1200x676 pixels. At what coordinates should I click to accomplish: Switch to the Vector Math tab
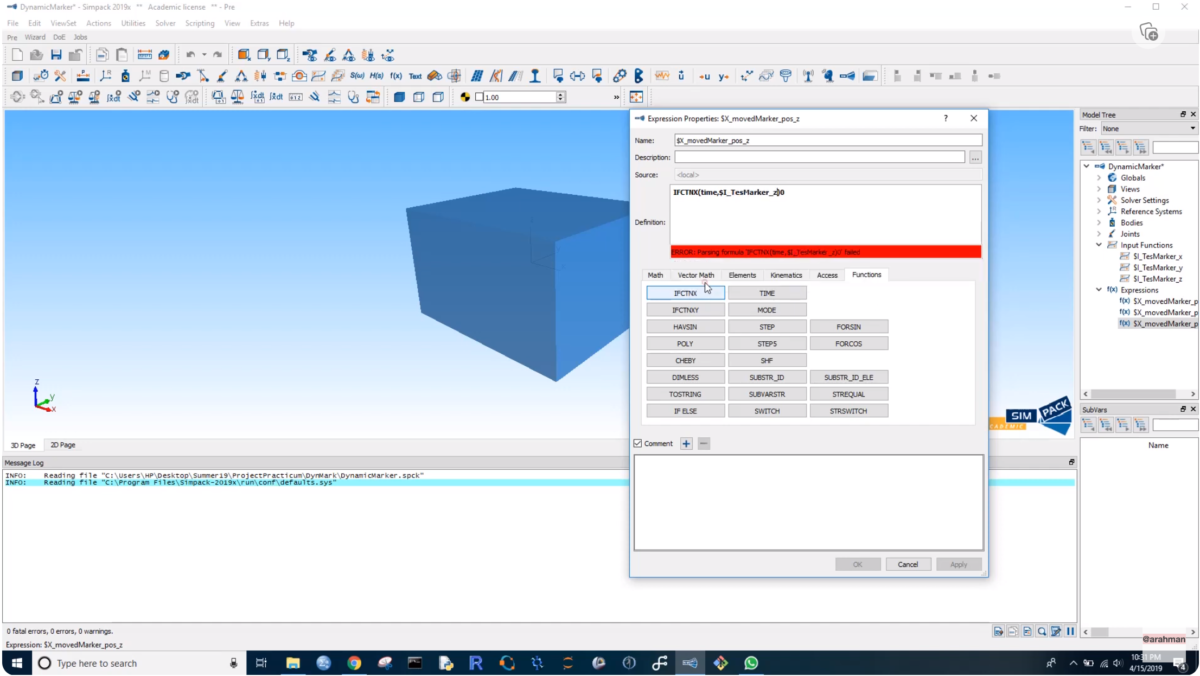click(x=696, y=275)
